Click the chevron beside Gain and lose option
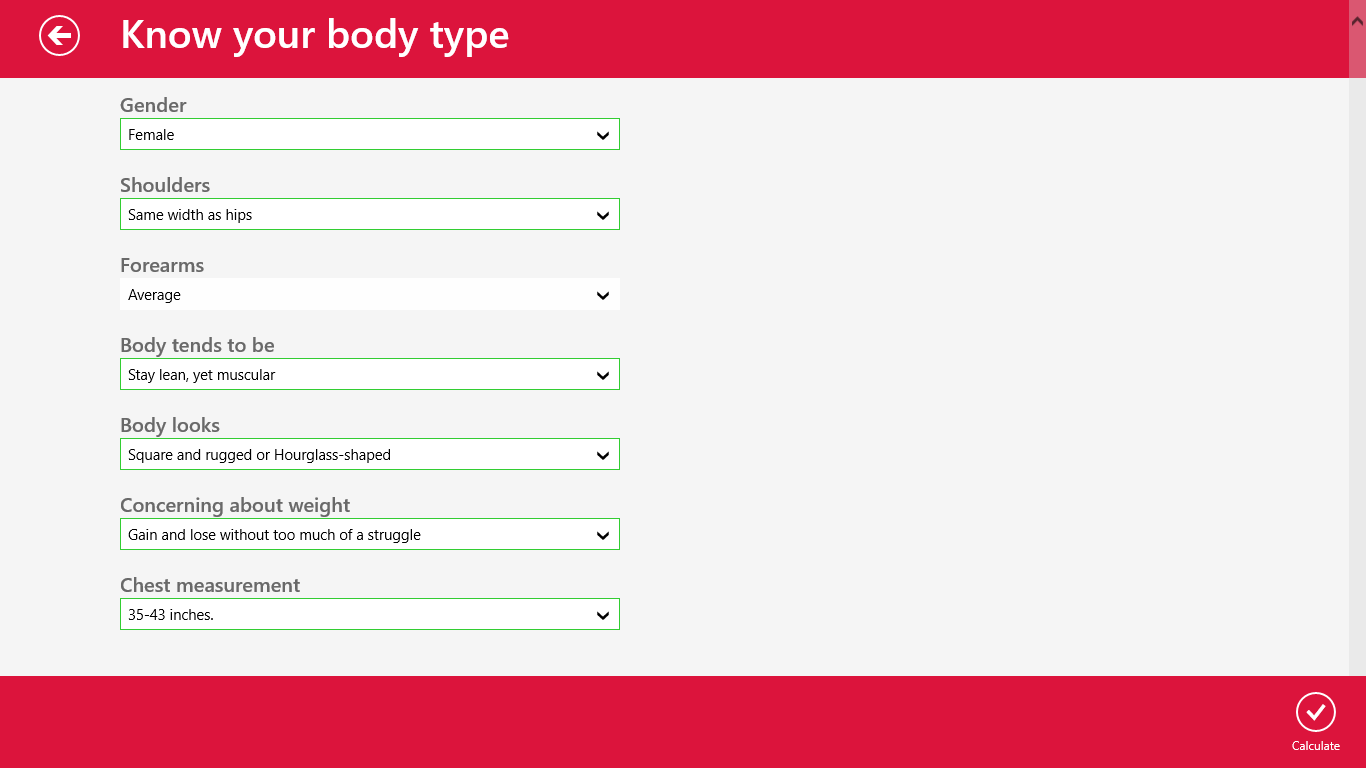 coord(603,535)
